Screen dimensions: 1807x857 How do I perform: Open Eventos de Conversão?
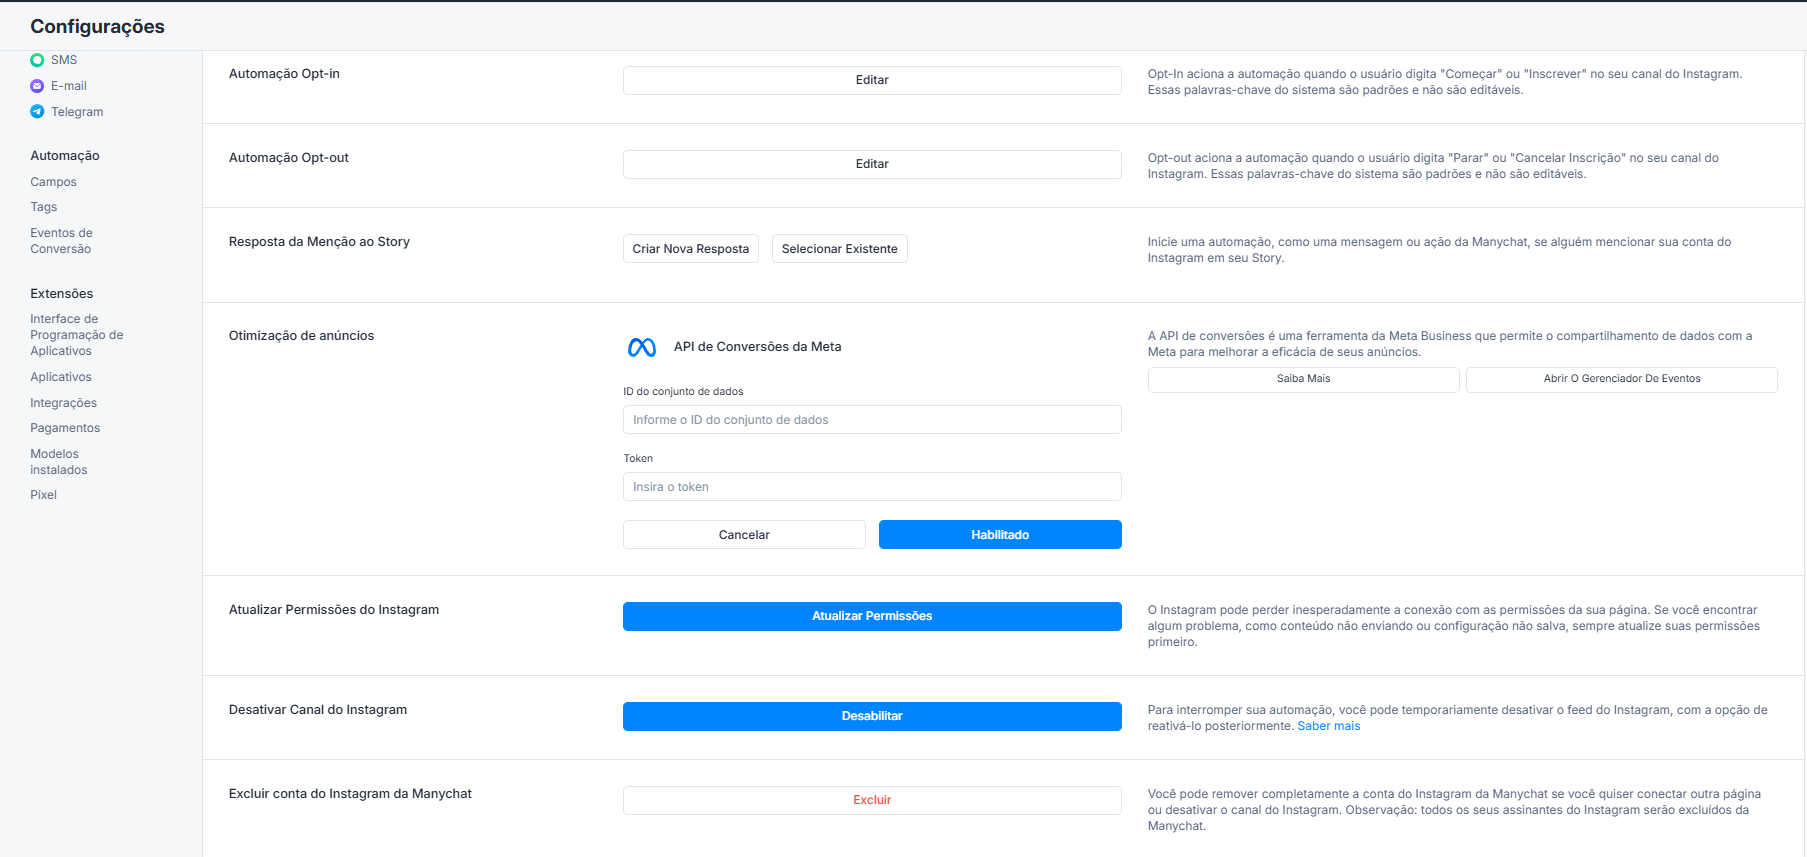61,241
